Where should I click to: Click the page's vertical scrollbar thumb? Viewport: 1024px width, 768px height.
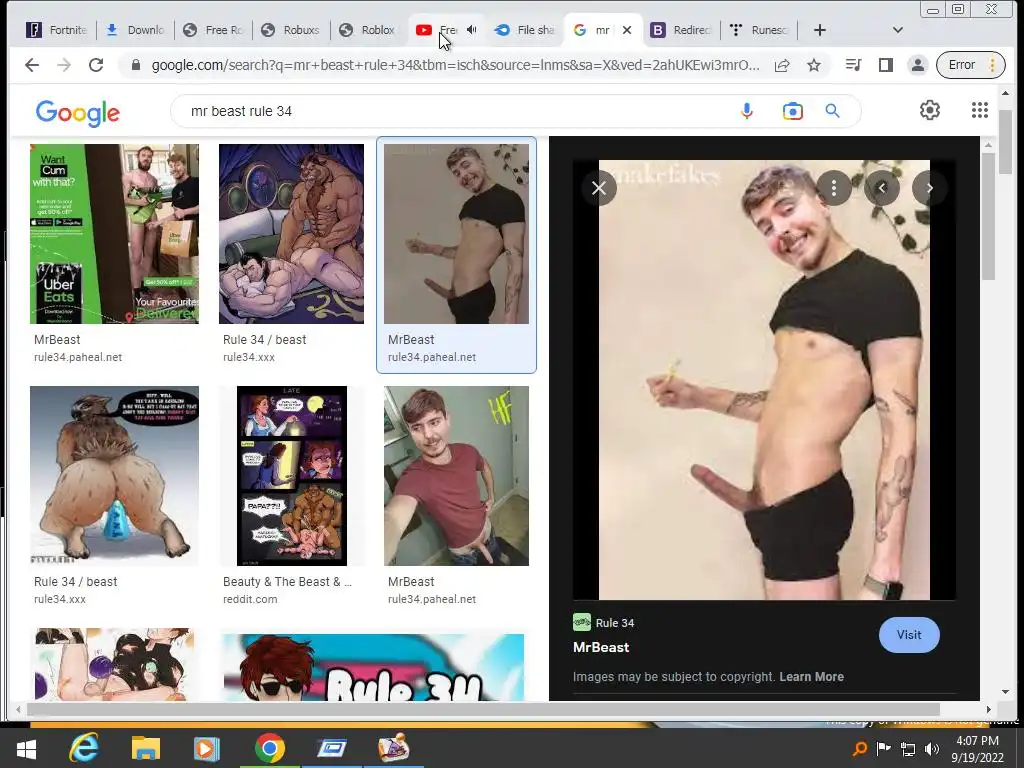point(1005,142)
